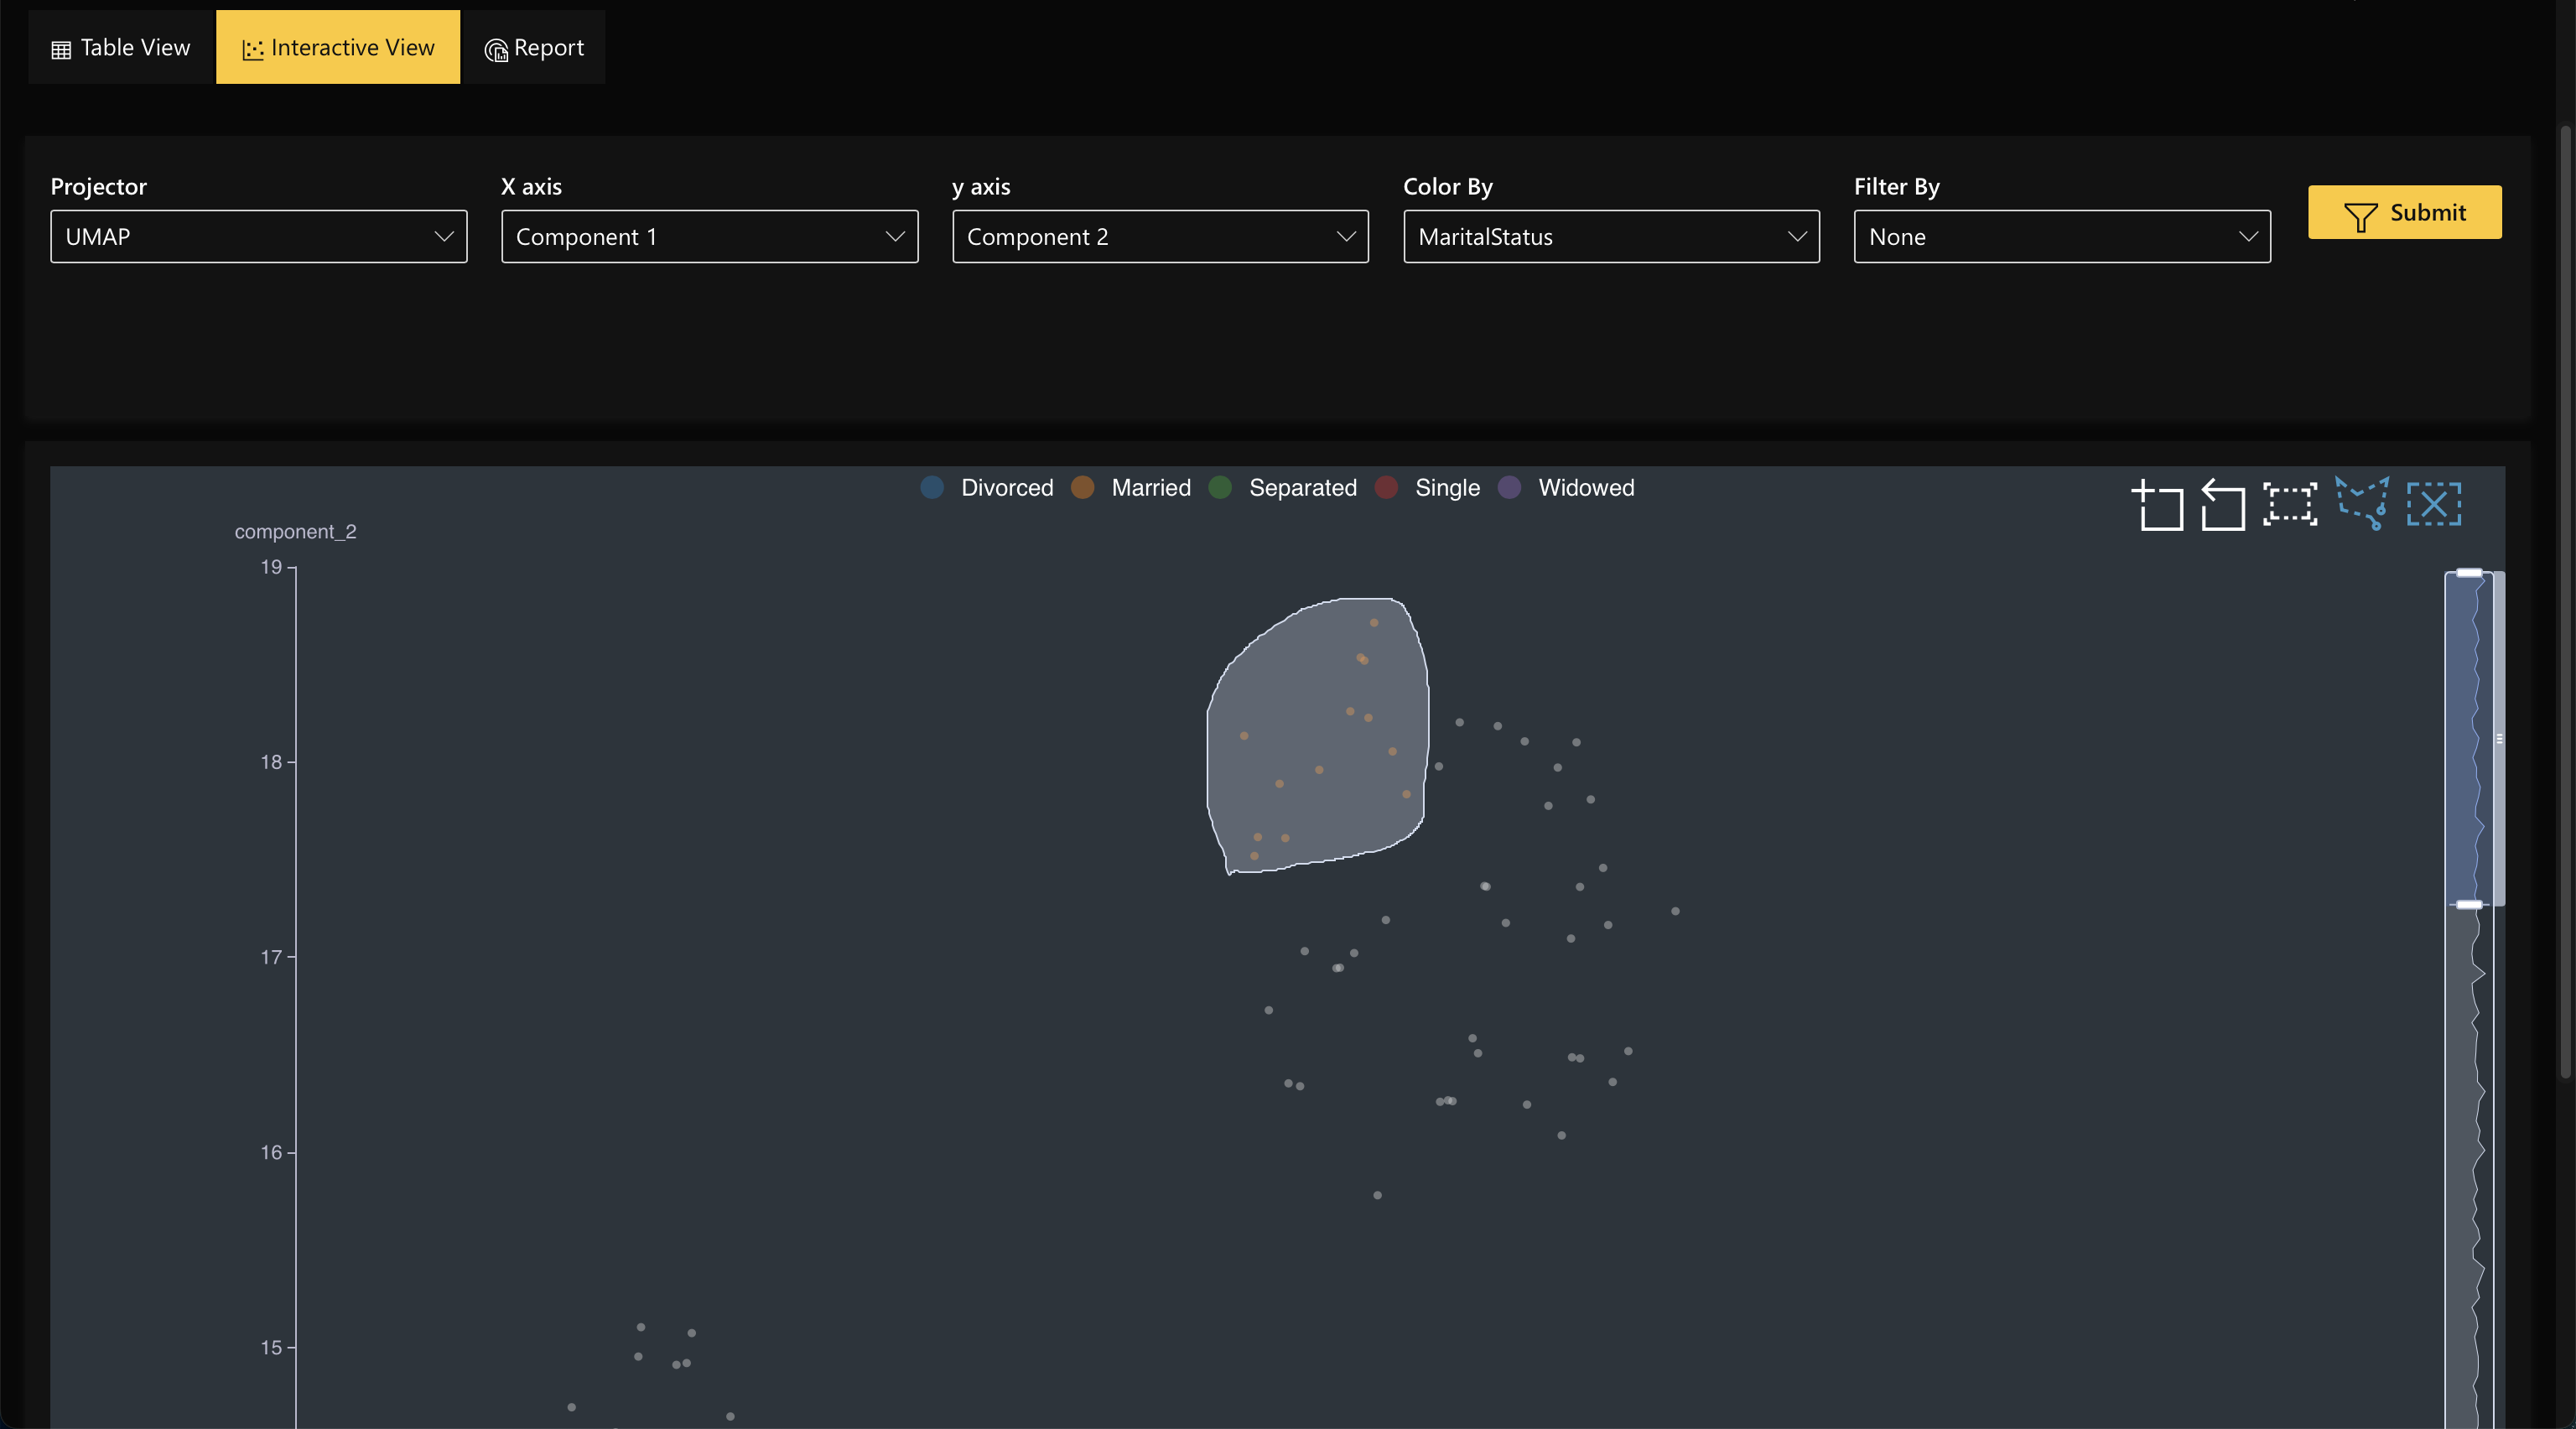
Task: Click the Submit button
Action: click(2404, 212)
